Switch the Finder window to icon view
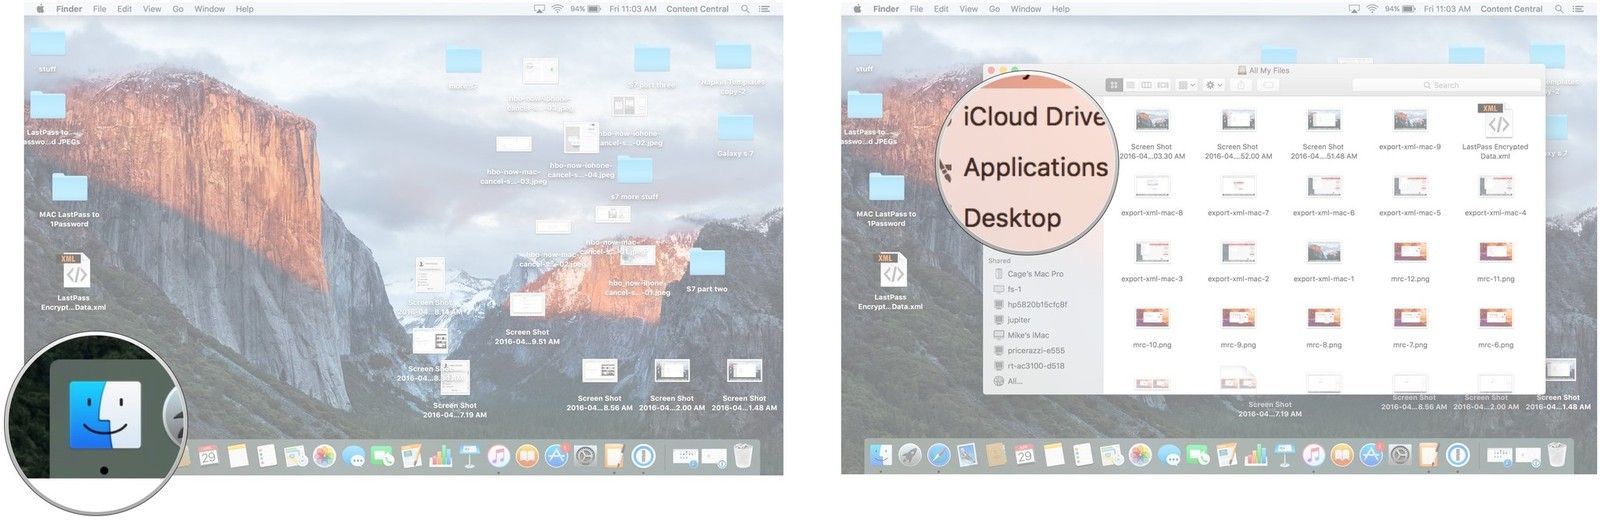Screen dimensions: 1600x520 pyautogui.click(x=1114, y=86)
